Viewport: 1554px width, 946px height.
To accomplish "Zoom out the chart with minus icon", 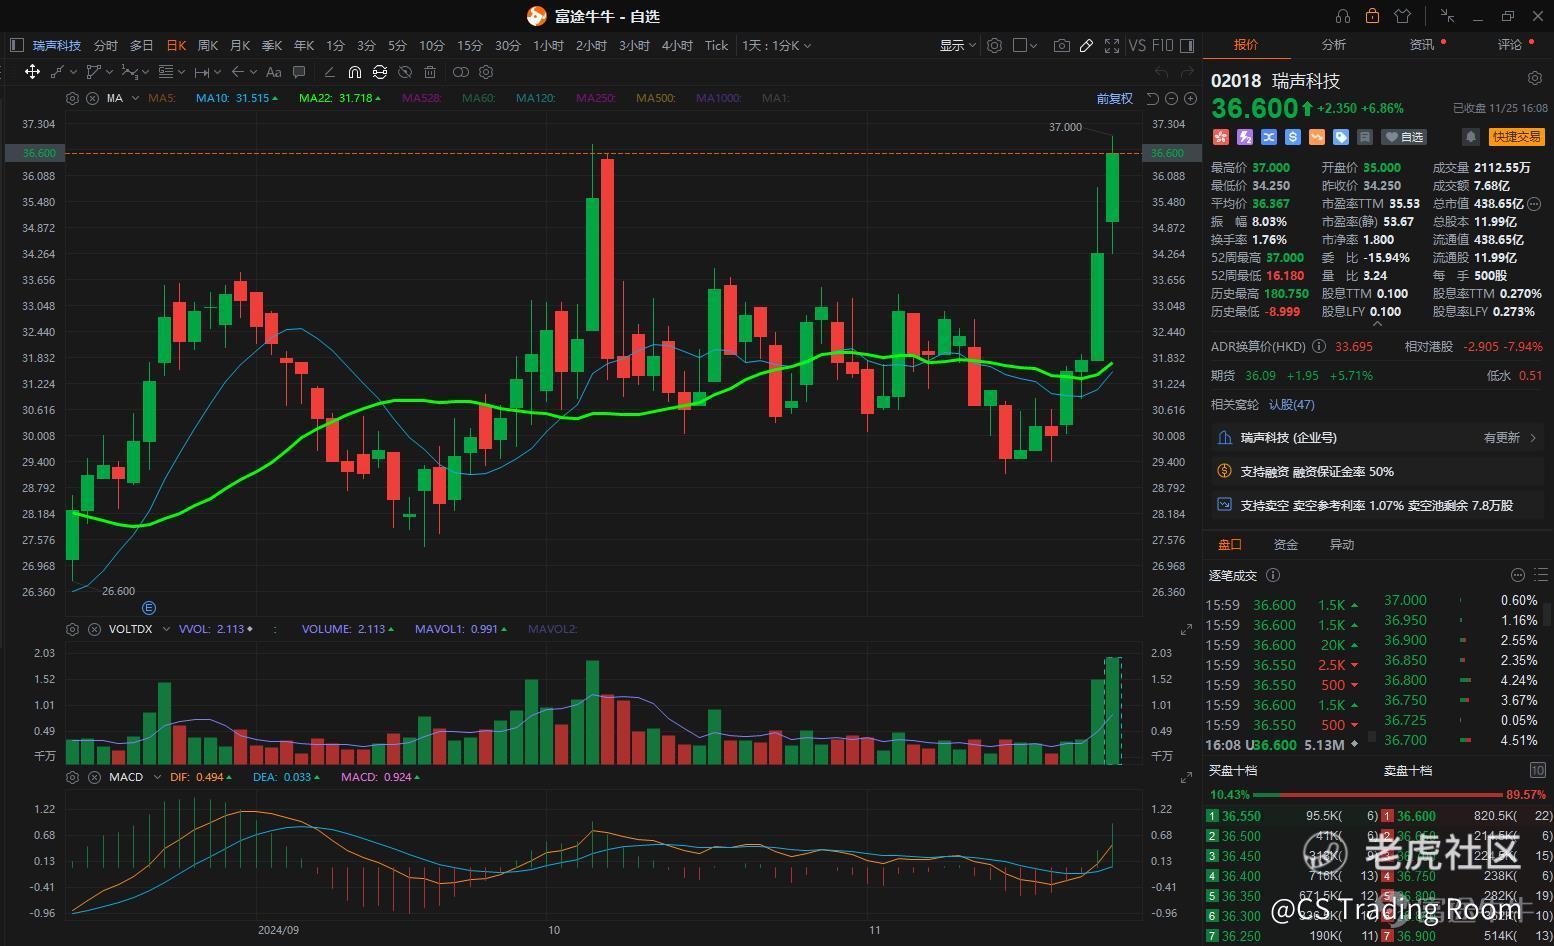I will click(1171, 98).
